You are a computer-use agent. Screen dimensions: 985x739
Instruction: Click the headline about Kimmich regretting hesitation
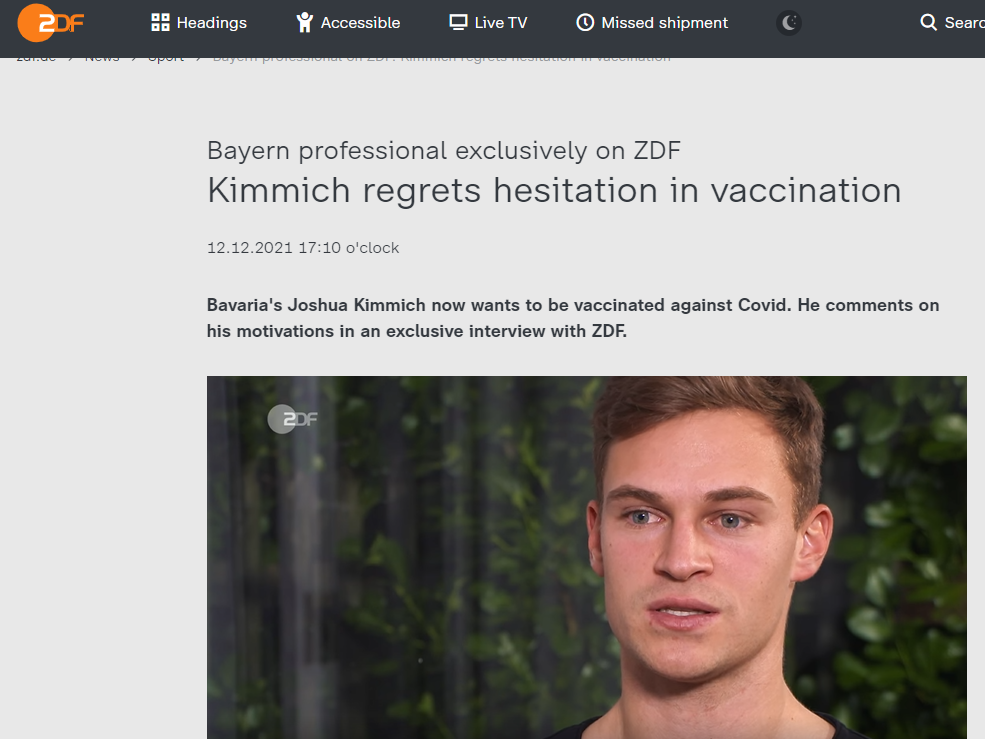pos(554,189)
